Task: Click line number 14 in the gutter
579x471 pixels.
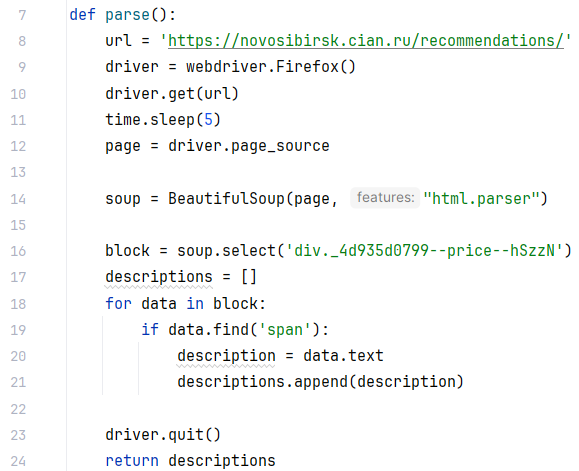Action: pos(18,199)
